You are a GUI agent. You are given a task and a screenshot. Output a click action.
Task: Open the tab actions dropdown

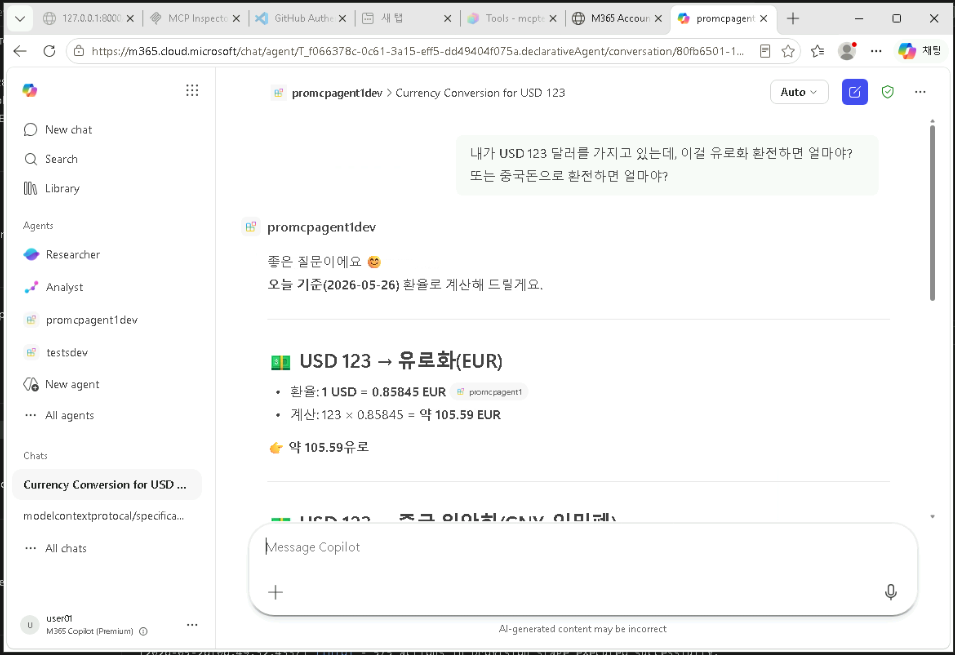click(20, 19)
